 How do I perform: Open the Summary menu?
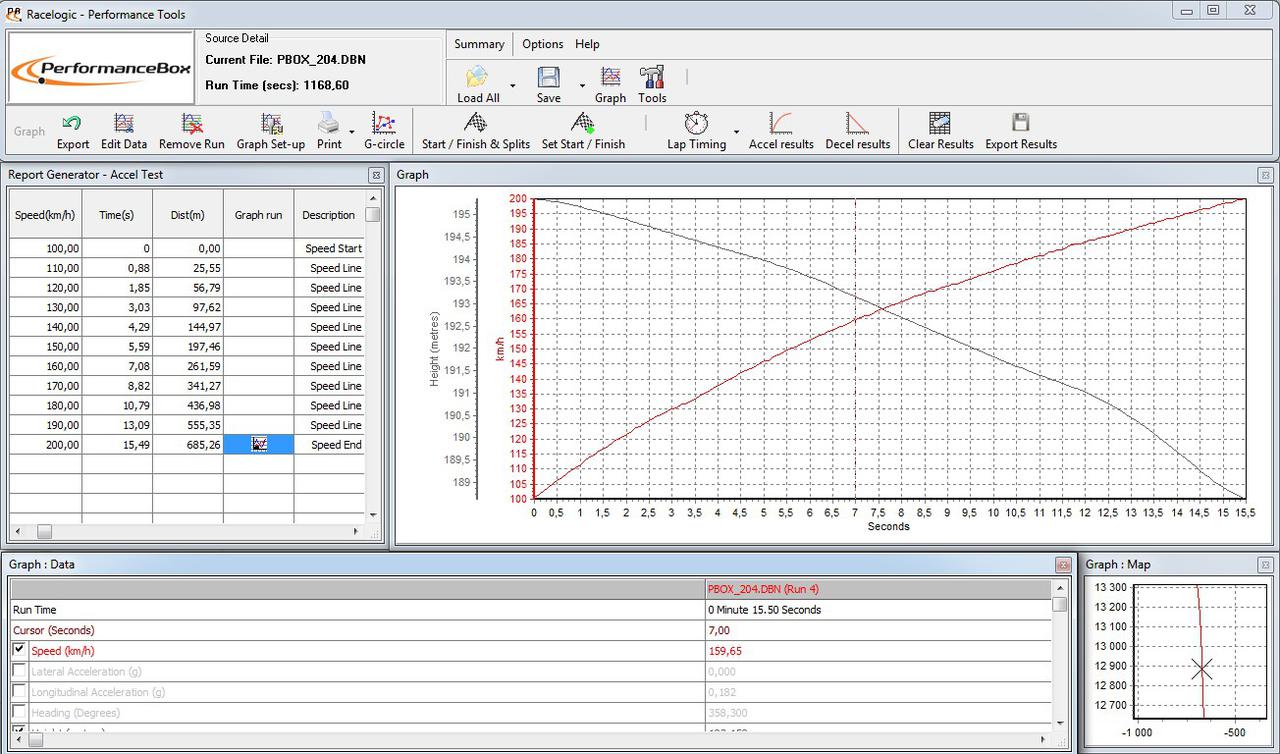point(479,44)
